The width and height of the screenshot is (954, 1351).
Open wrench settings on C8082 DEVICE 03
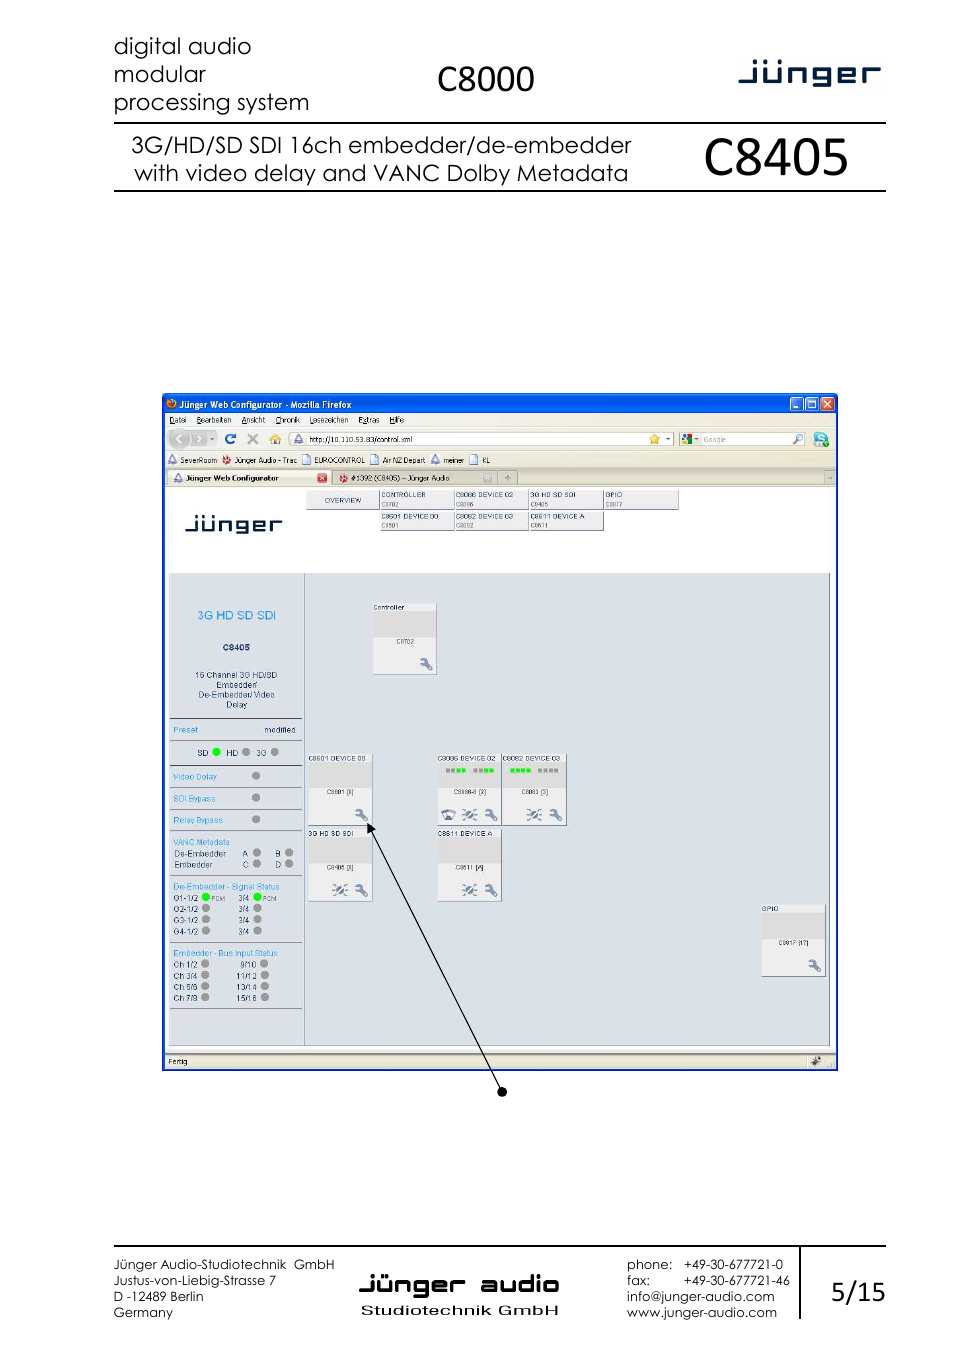555,815
